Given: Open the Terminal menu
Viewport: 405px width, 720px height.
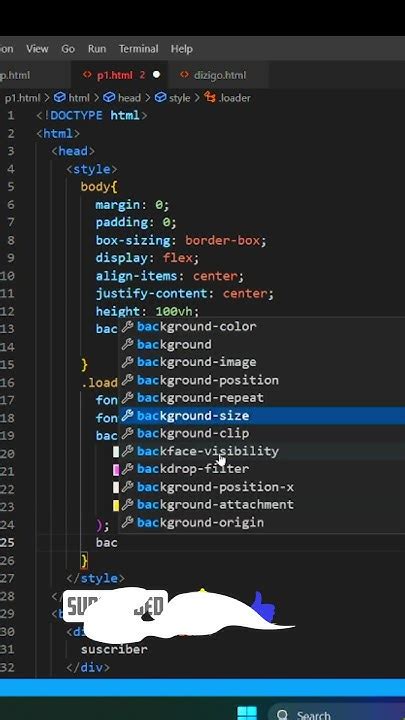Looking at the screenshot, I should tap(138, 49).
